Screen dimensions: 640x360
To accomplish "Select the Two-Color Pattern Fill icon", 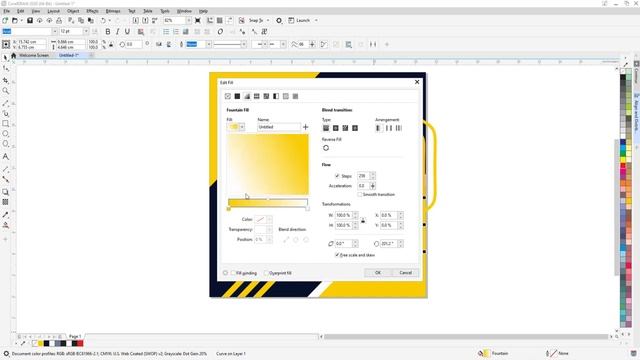I will pyautogui.click(x=276, y=96).
